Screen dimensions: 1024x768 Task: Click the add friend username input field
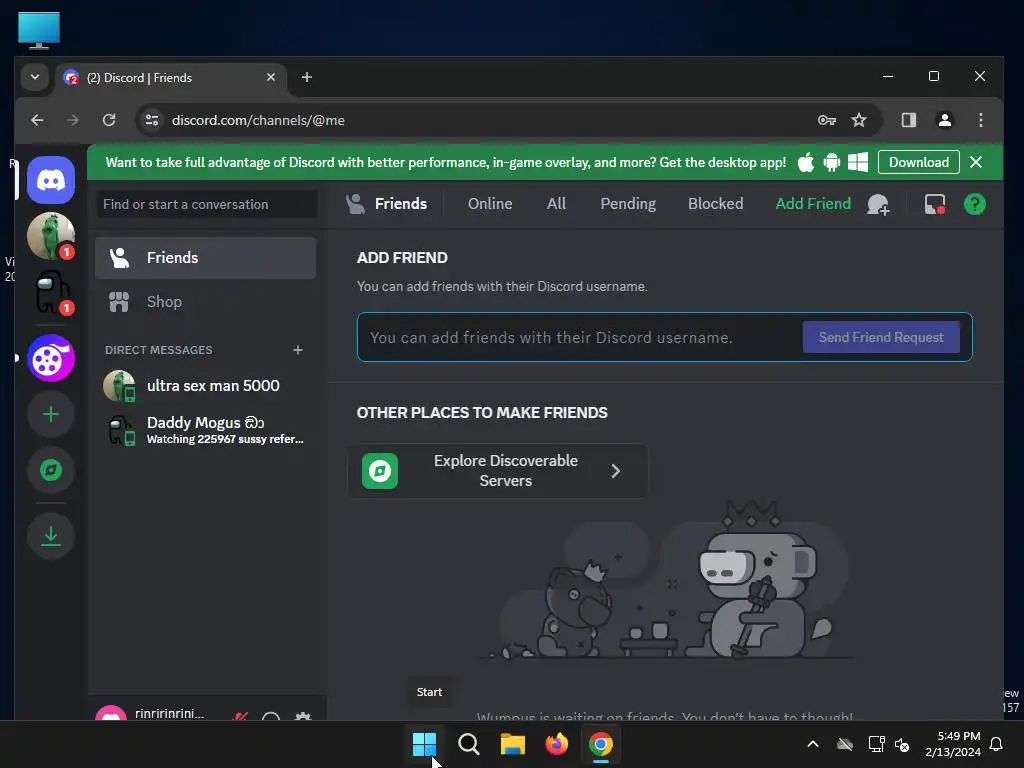tap(581, 338)
